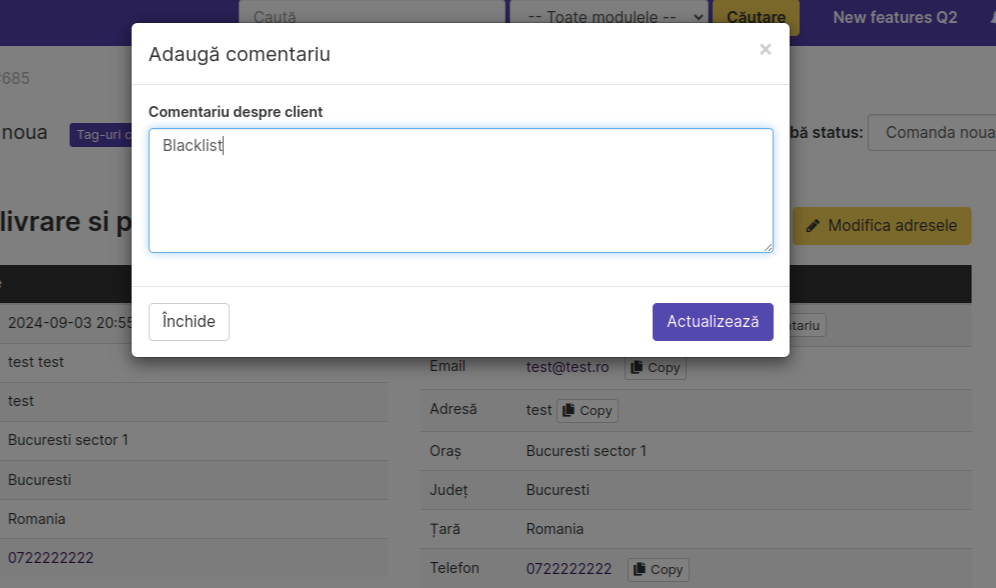Click inside the Comentariu despre client textarea
This screenshot has width=996, height=588.
(x=461, y=190)
